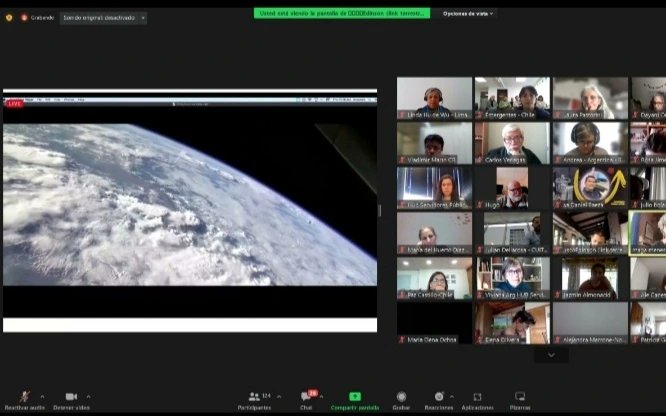This screenshot has width=666, height=416.
Task: Click muted mic icon on Paz Castillo-Chile tile
Action: pos(402,295)
